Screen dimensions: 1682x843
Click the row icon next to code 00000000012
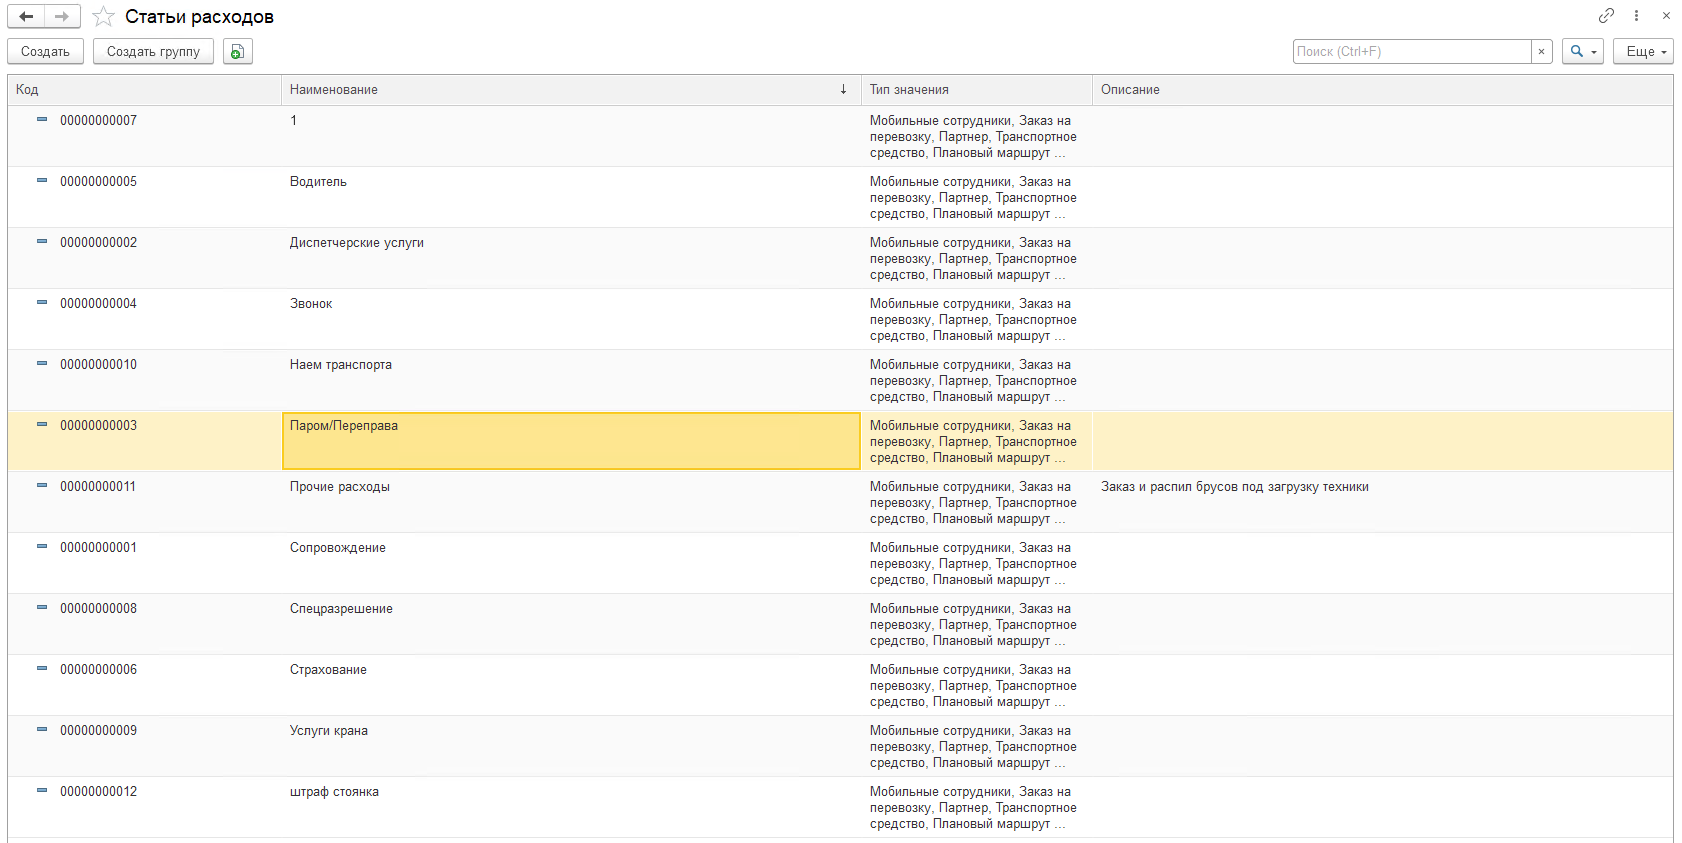click(42, 791)
